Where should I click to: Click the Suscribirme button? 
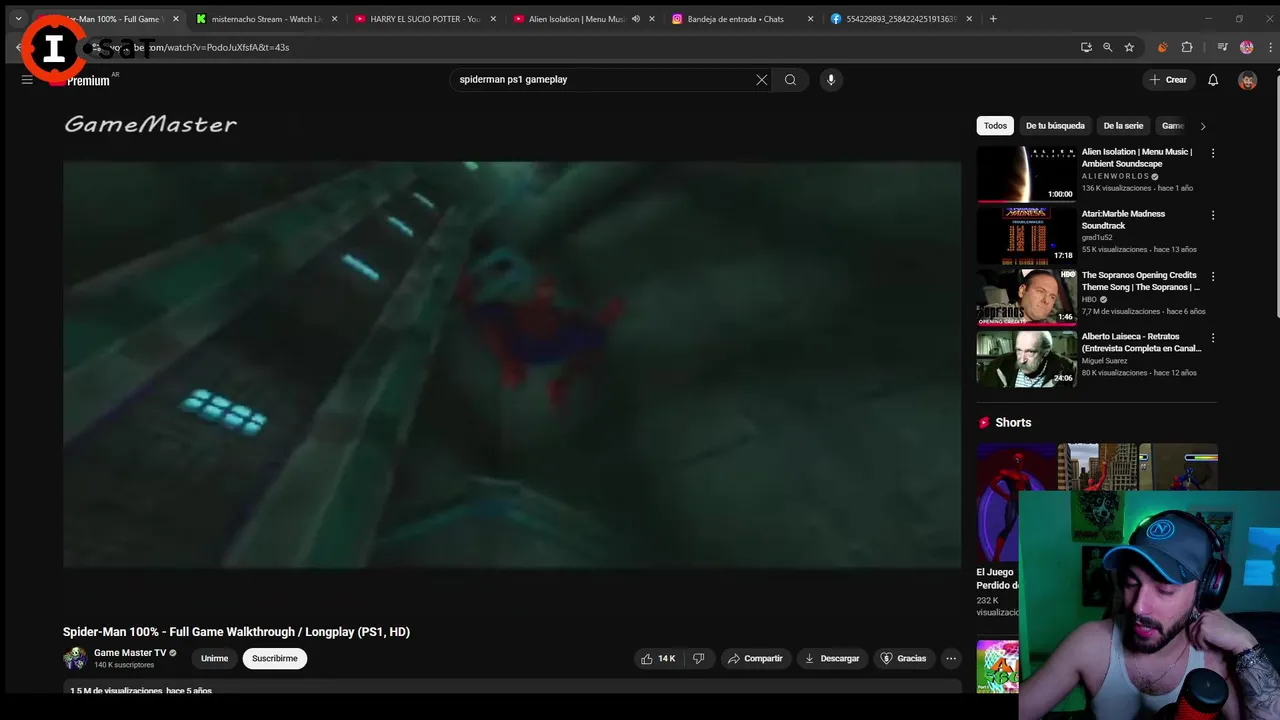[x=275, y=659]
